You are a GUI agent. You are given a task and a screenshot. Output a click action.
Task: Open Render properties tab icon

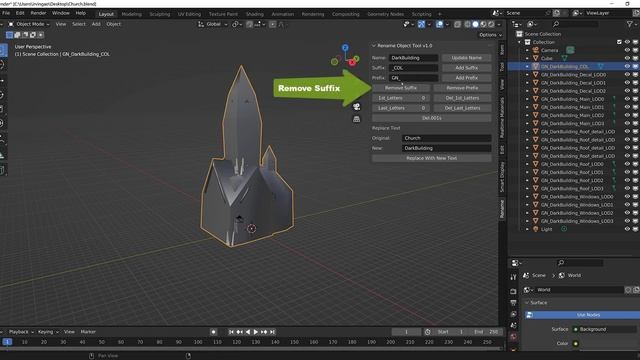513,291
